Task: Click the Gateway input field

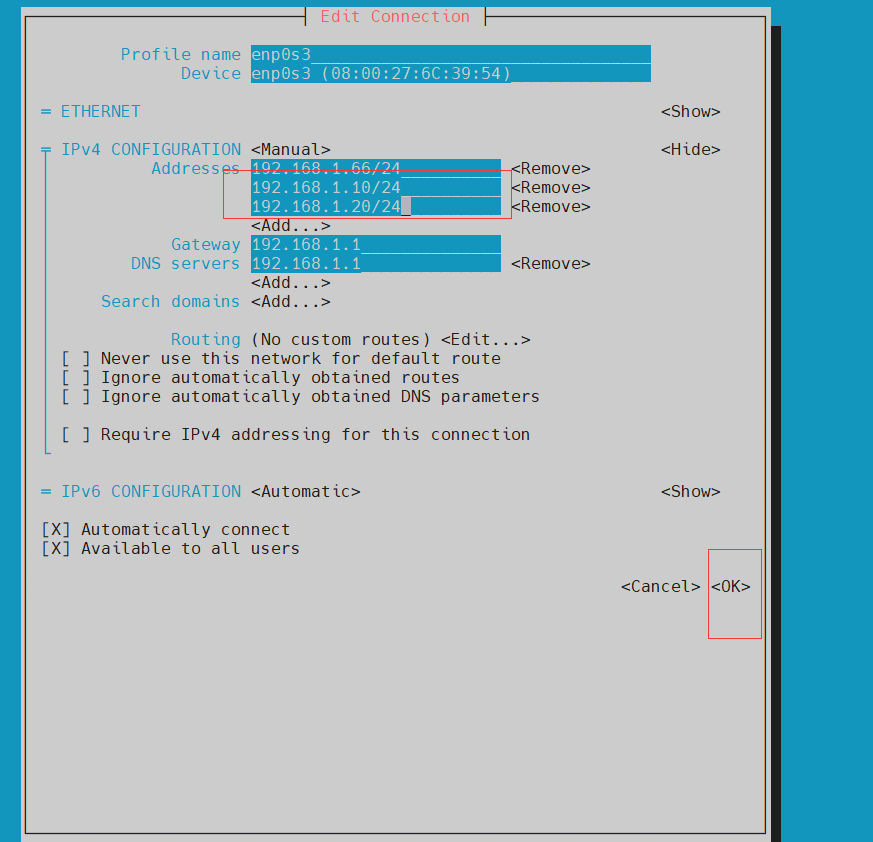Action: click(x=375, y=245)
